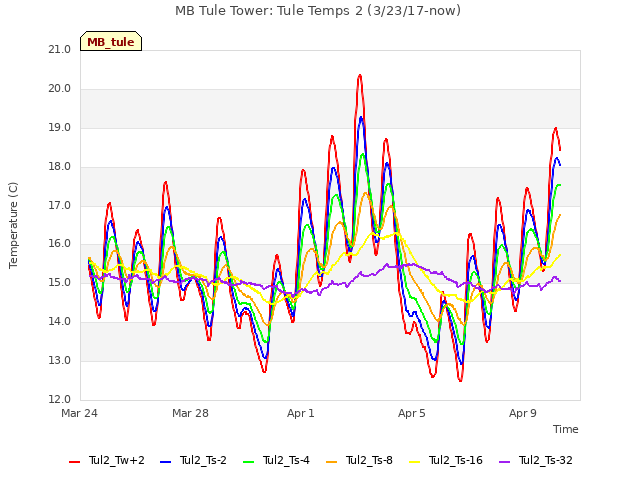
Task: Click the Apr 1 x-axis tick label
Action: (x=301, y=413)
